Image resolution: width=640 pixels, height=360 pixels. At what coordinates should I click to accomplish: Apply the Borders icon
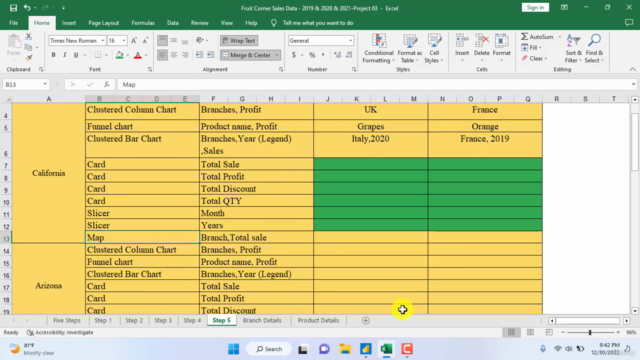(98, 55)
